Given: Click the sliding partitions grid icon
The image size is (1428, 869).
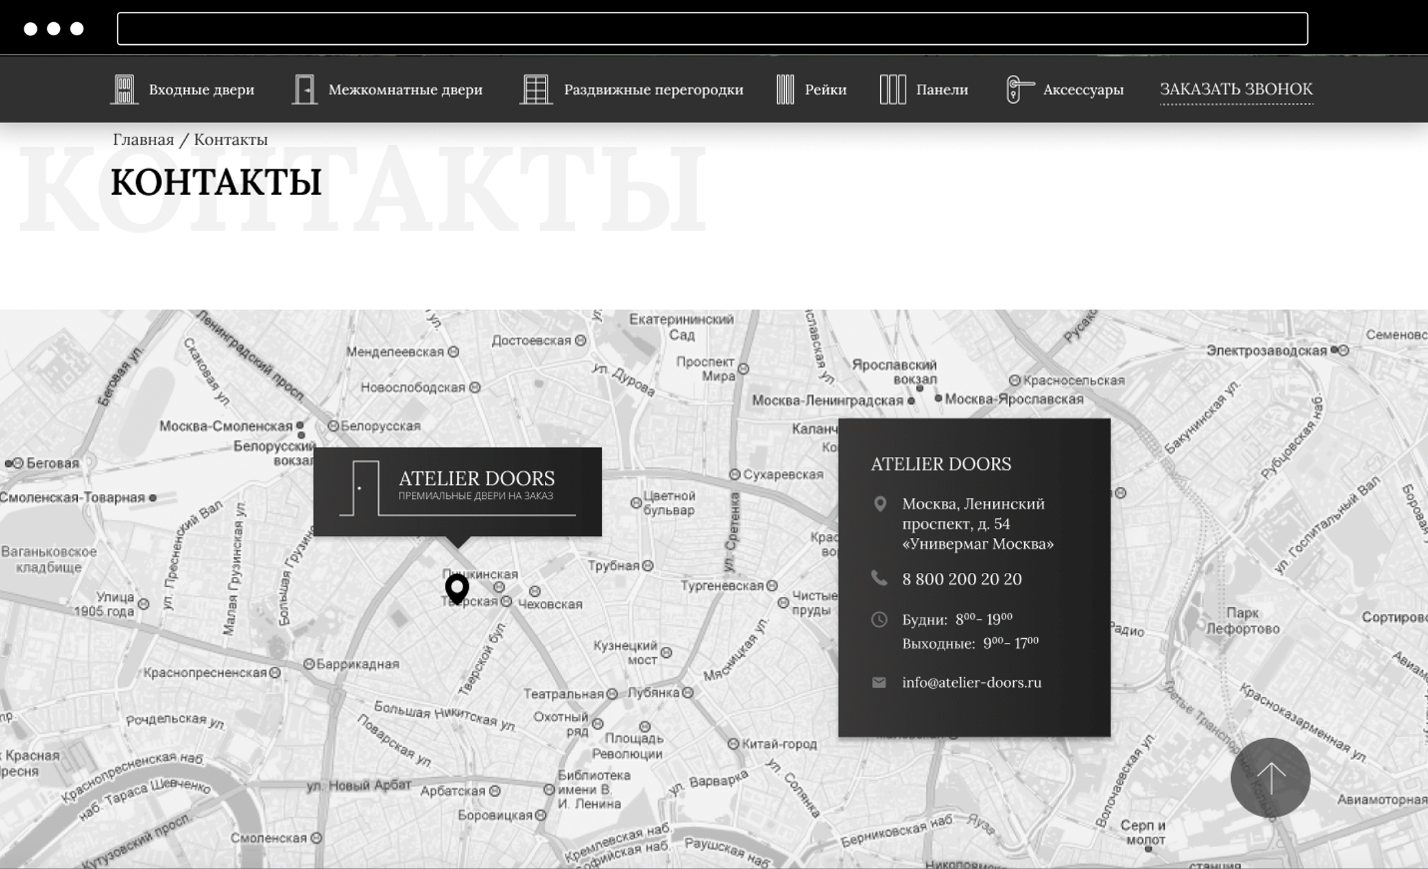Looking at the screenshot, I should coord(536,89).
